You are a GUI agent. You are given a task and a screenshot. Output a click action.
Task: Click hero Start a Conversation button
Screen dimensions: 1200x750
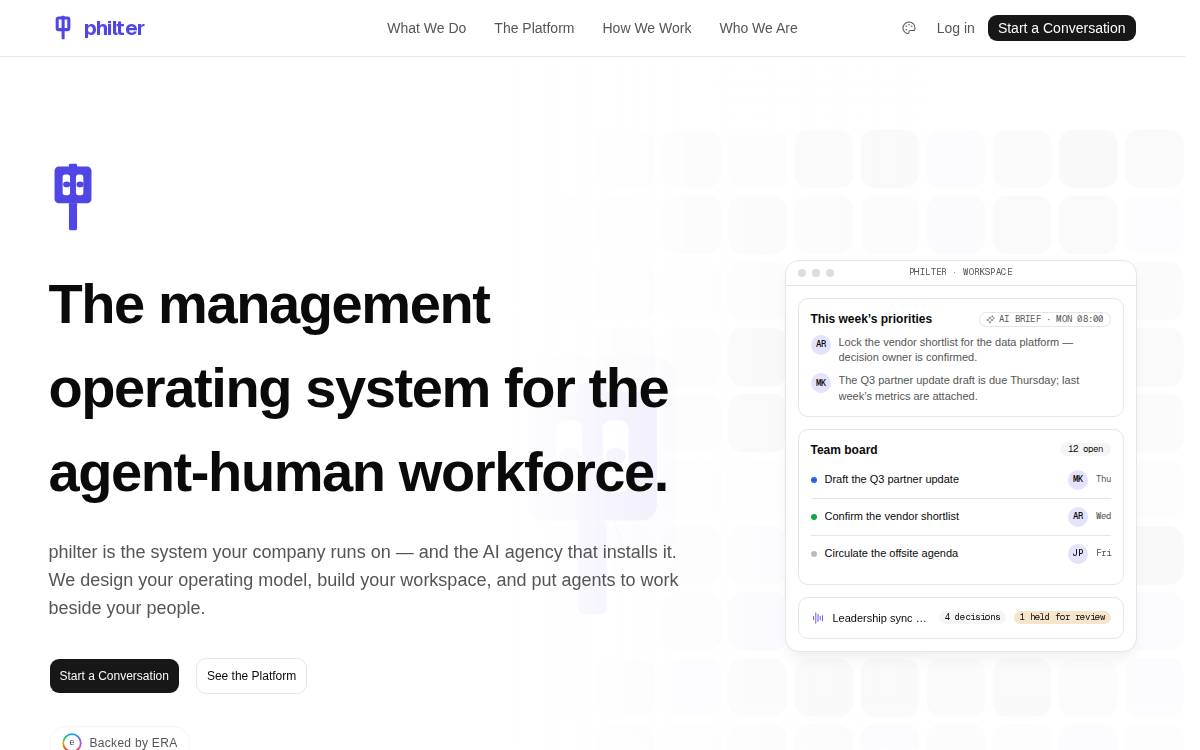pyautogui.click(x=114, y=676)
